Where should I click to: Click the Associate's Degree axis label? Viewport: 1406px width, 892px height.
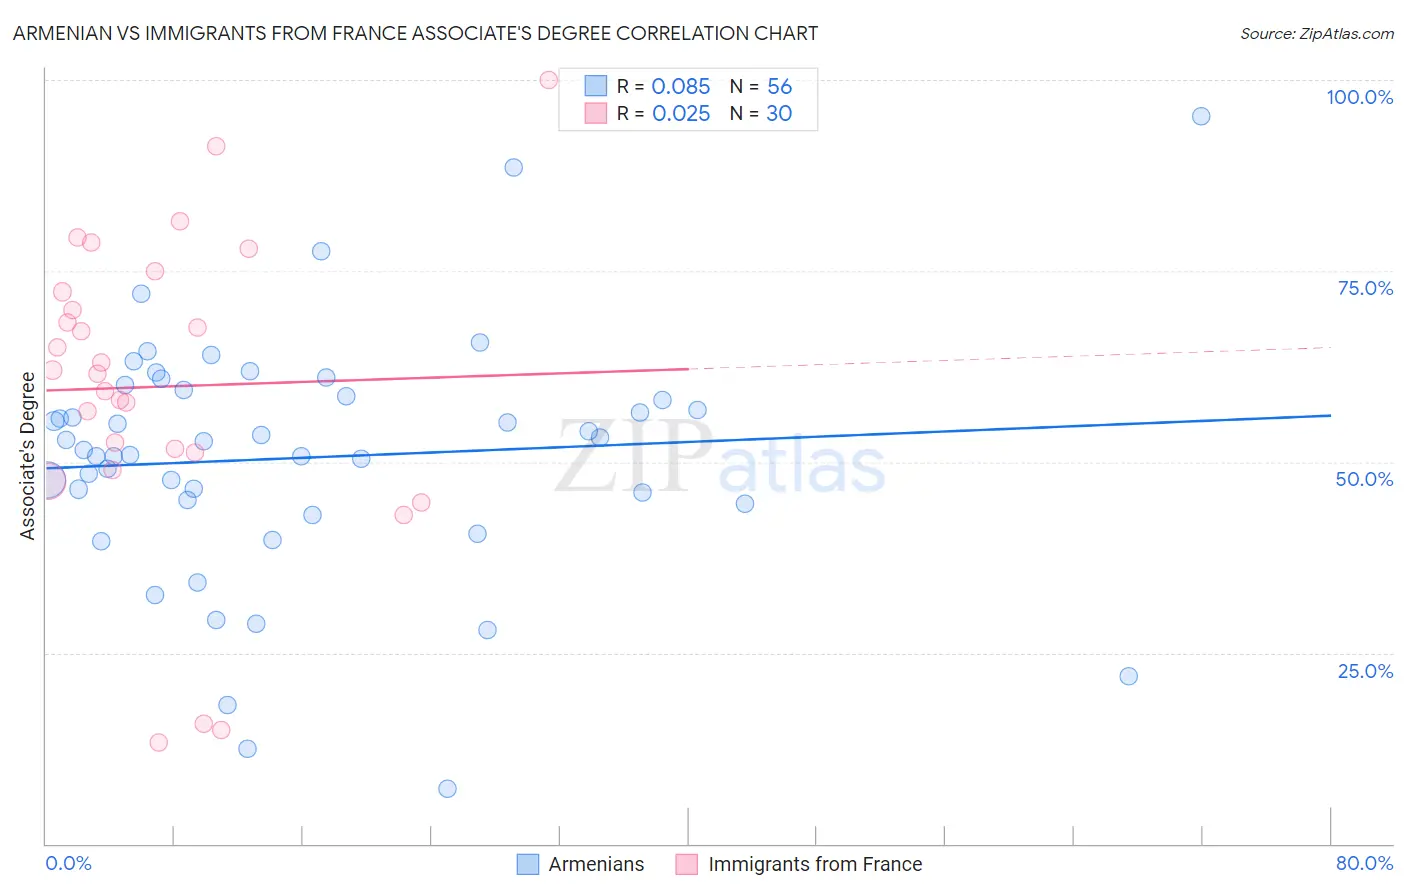pyautogui.click(x=27, y=456)
